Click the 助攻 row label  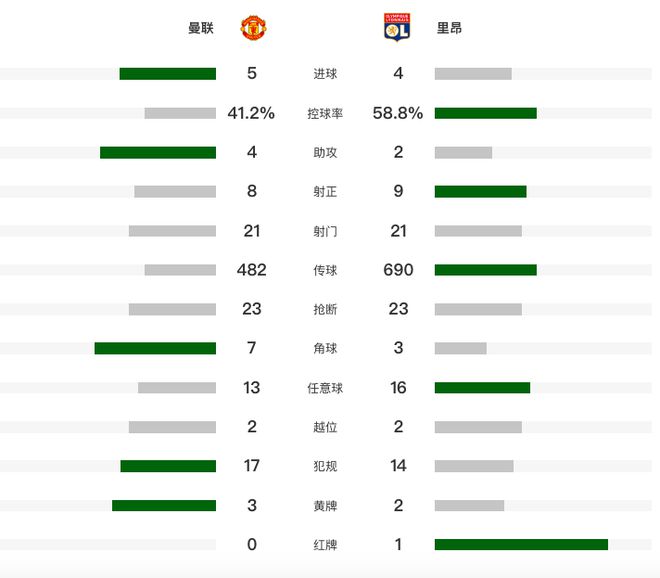tap(325, 153)
